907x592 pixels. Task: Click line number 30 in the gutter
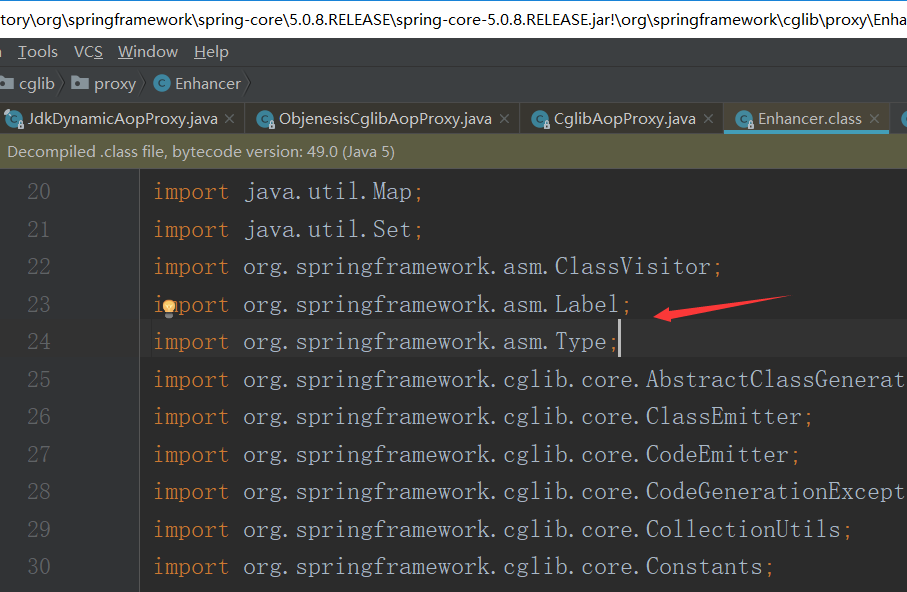pyautogui.click(x=39, y=567)
